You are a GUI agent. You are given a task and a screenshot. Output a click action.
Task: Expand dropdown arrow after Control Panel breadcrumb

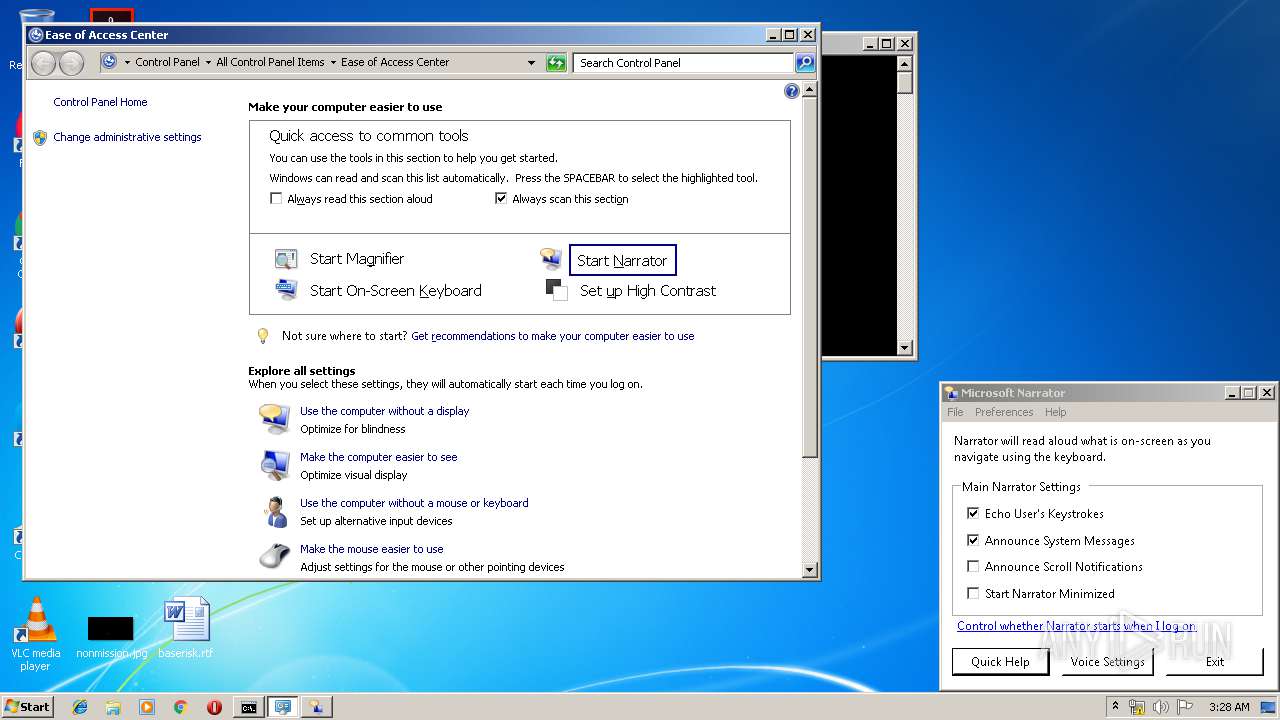tap(208, 62)
